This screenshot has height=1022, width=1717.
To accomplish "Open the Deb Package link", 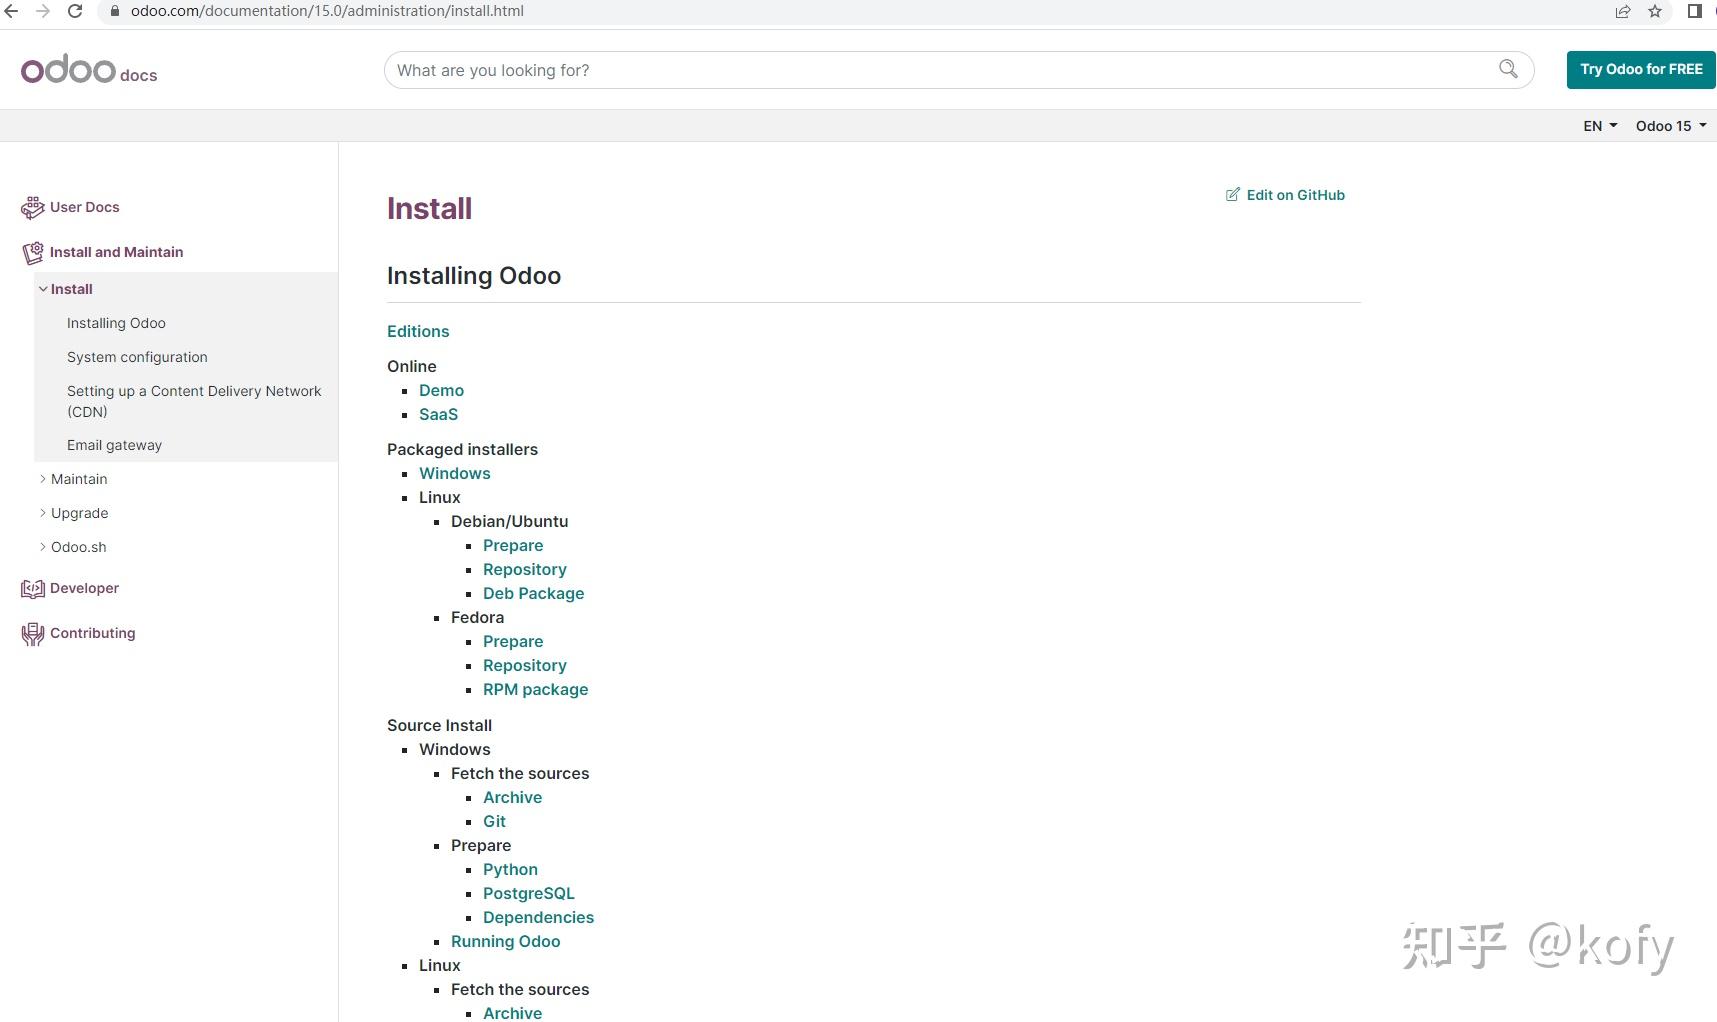I will [533, 593].
